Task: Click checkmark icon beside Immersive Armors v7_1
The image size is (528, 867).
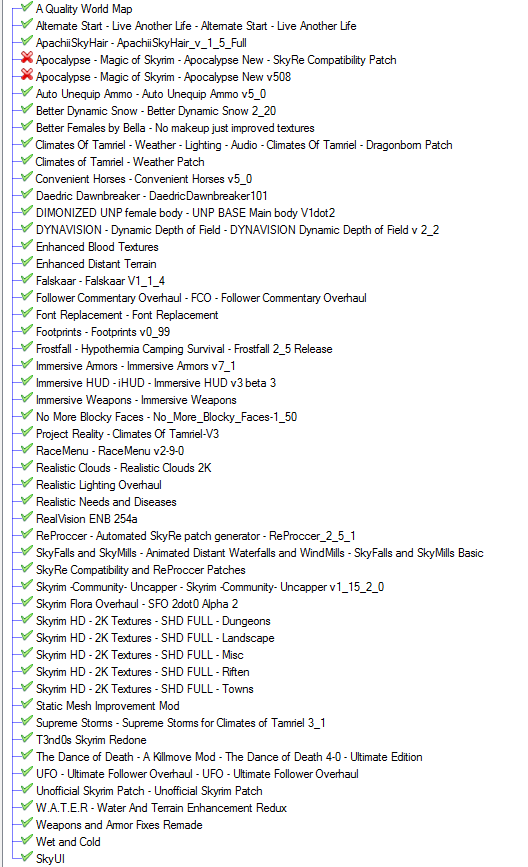Action: tap(27, 364)
